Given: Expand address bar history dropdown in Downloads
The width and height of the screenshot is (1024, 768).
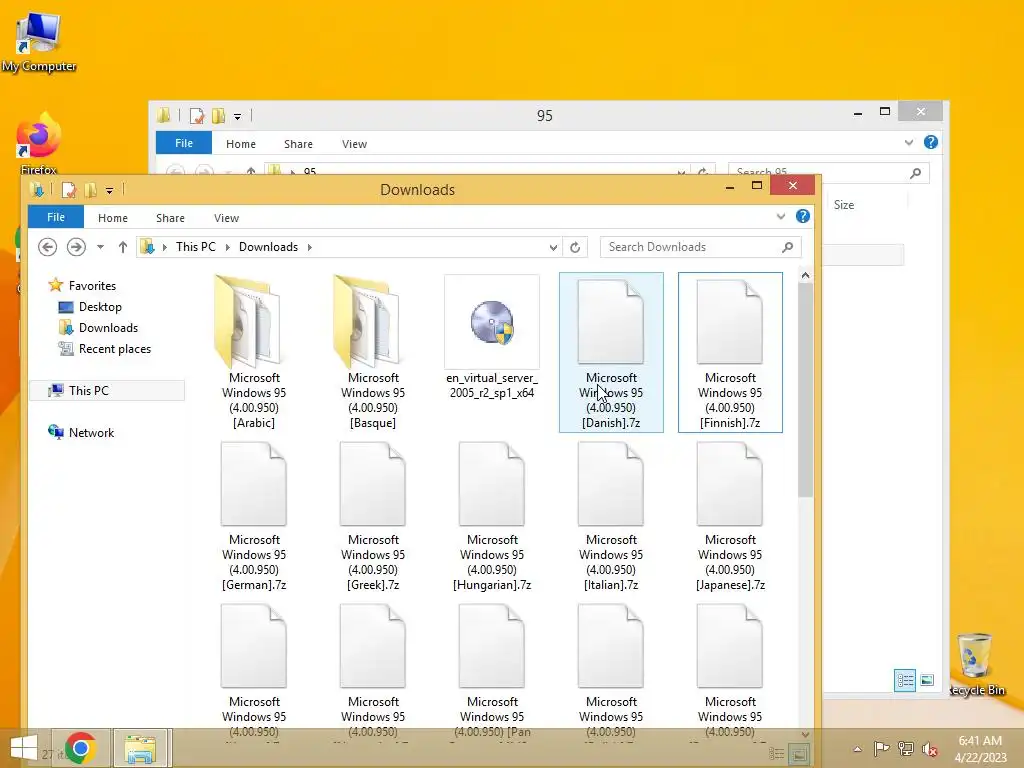Looking at the screenshot, I should (x=553, y=247).
